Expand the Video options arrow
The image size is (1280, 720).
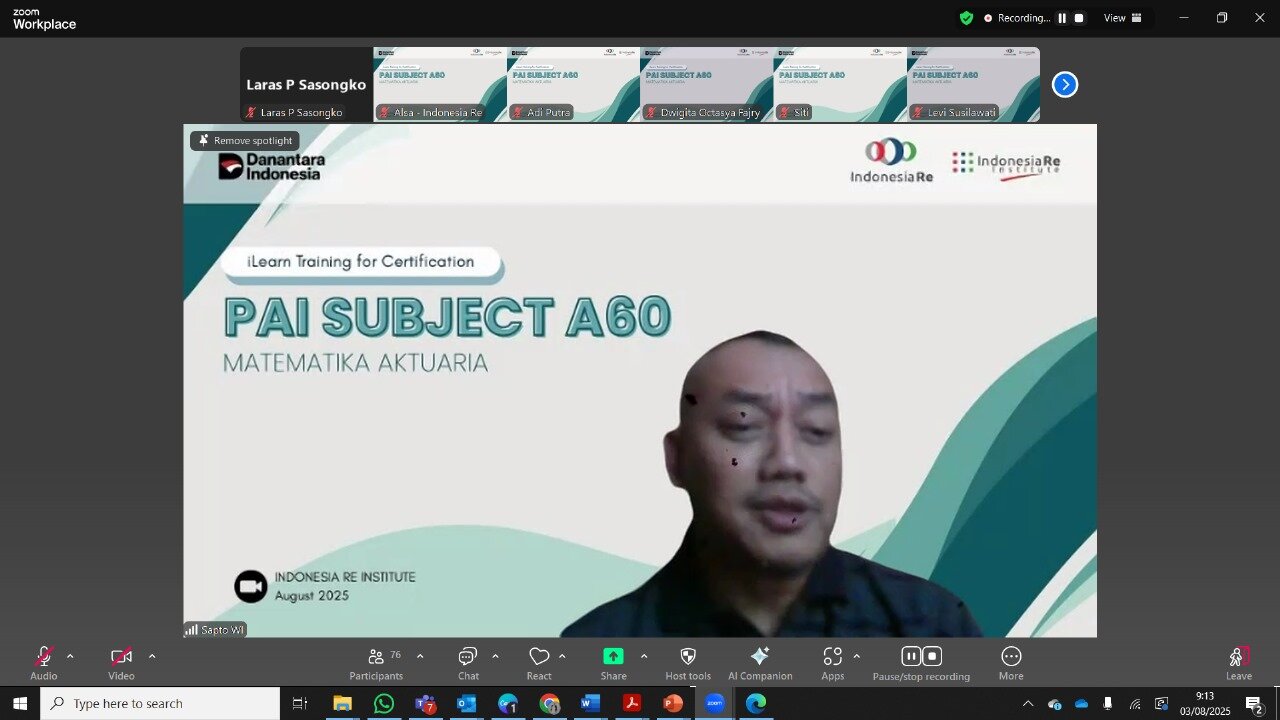pyautogui.click(x=152, y=657)
